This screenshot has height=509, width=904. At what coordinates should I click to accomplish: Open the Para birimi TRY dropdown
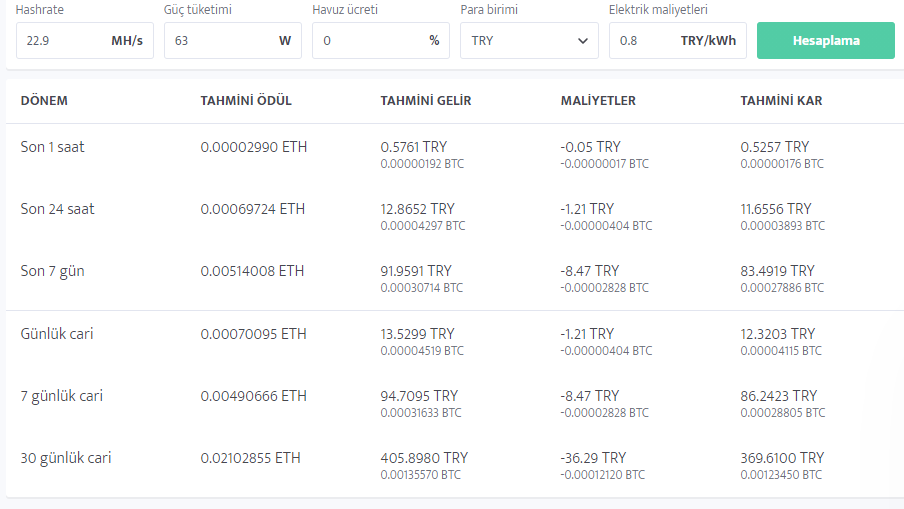[529, 41]
